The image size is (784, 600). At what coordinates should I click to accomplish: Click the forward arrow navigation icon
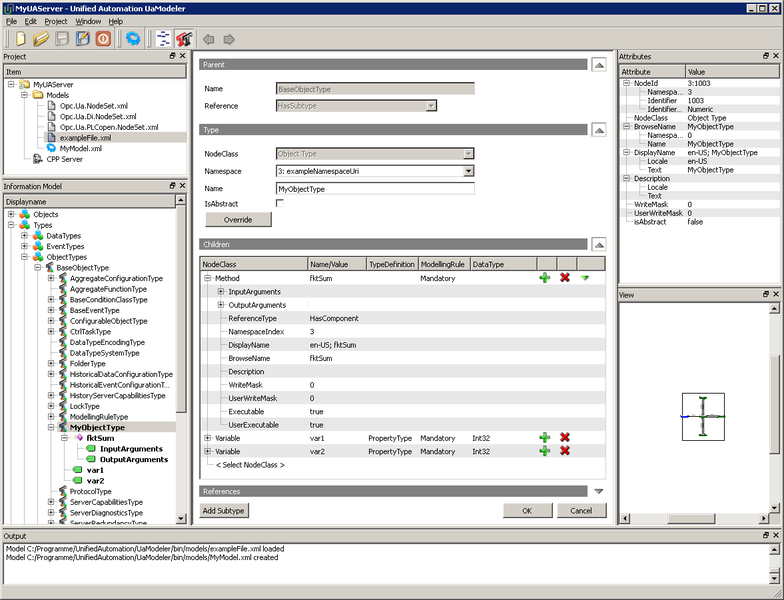pyautogui.click(x=229, y=40)
